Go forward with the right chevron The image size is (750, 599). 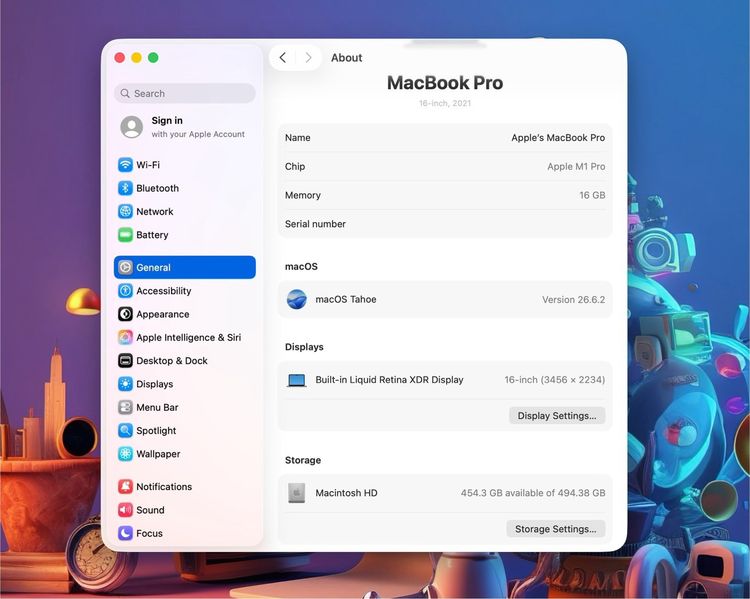(x=309, y=58)
